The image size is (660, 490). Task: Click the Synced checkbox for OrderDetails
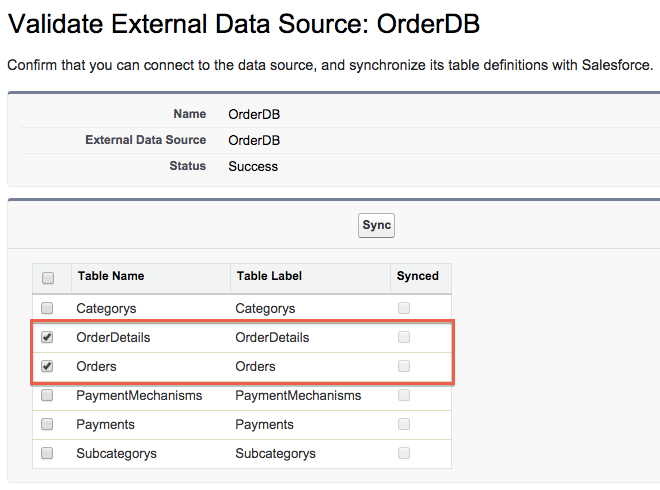click(404, 338)
